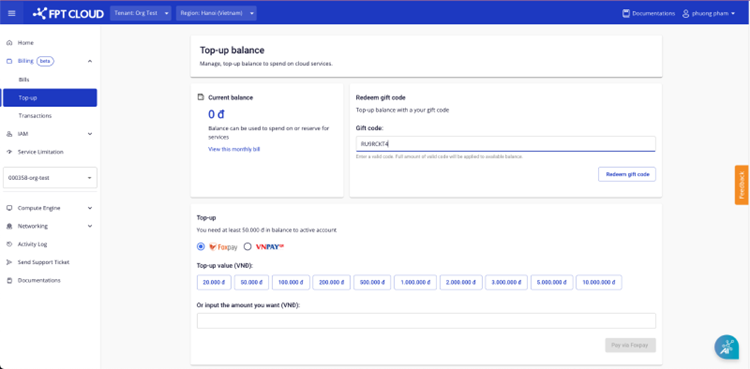Click the Redeem gift code button
Viewport: 750px width, 369px height.
point(627,174)
